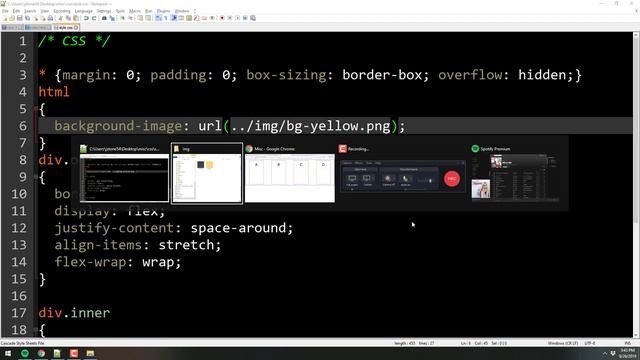
Task: Zoom out using the toolbar icon
Action: coord(130,18)
